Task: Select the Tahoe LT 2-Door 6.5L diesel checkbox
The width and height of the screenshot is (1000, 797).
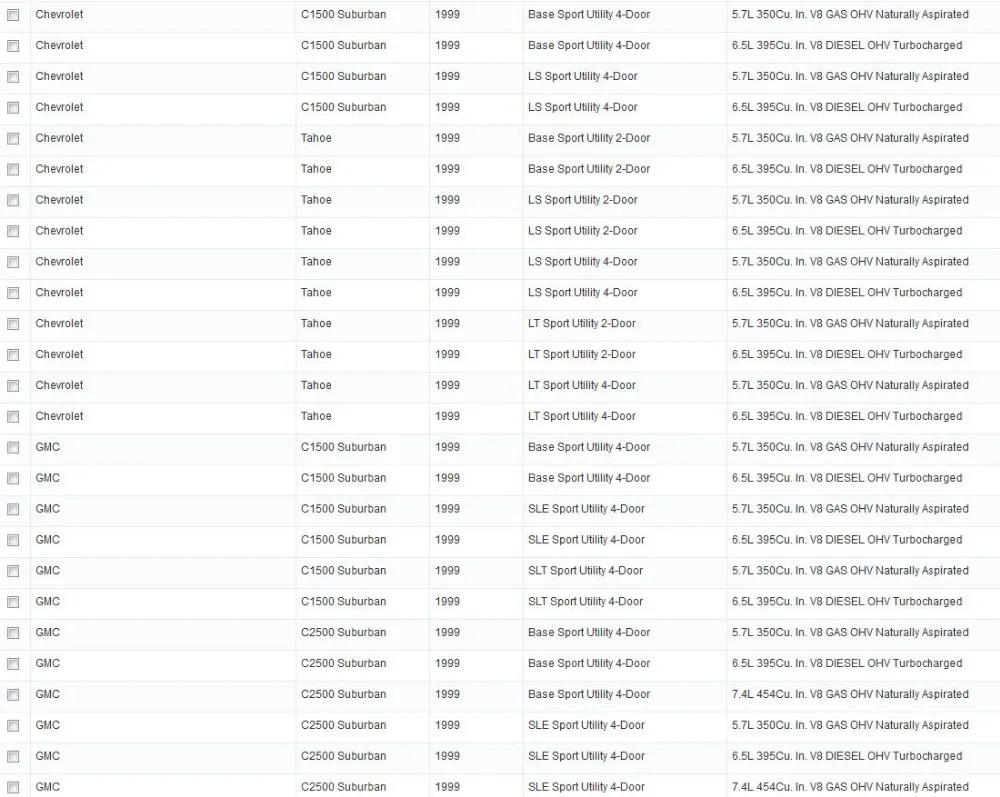Action: (13, 355)
